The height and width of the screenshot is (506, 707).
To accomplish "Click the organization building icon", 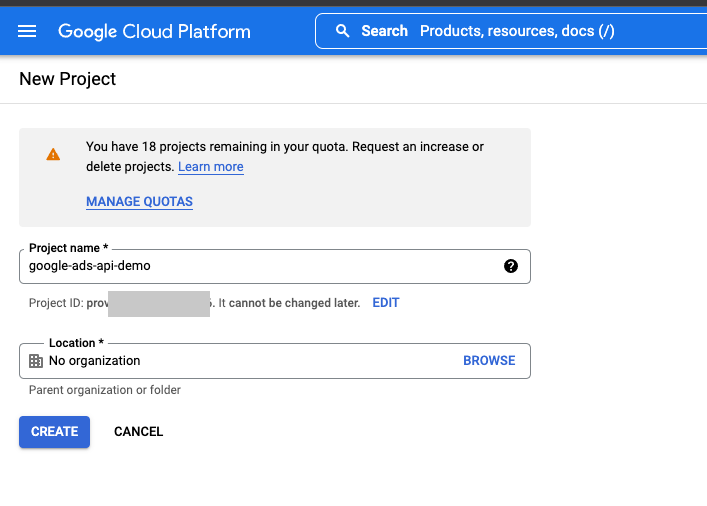I will pos(36,361).
